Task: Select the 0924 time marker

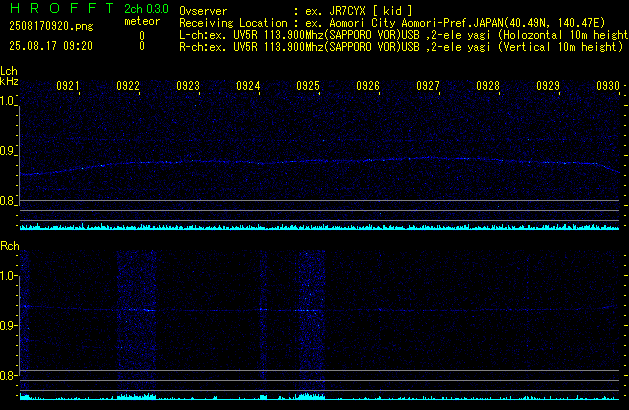Action: pos(248,86)
